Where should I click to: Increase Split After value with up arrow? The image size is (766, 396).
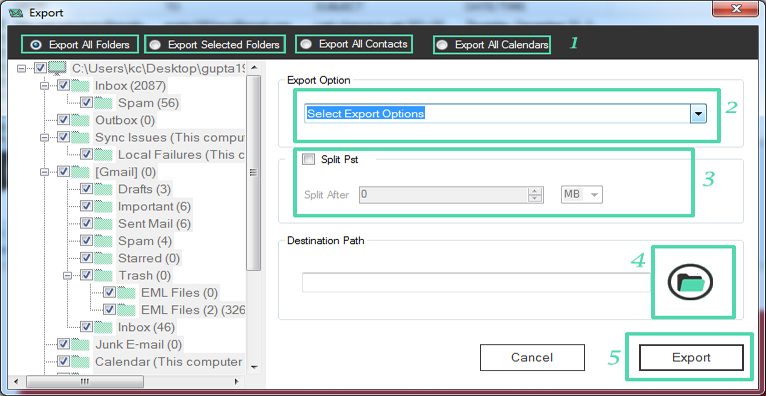pos(535,191)
